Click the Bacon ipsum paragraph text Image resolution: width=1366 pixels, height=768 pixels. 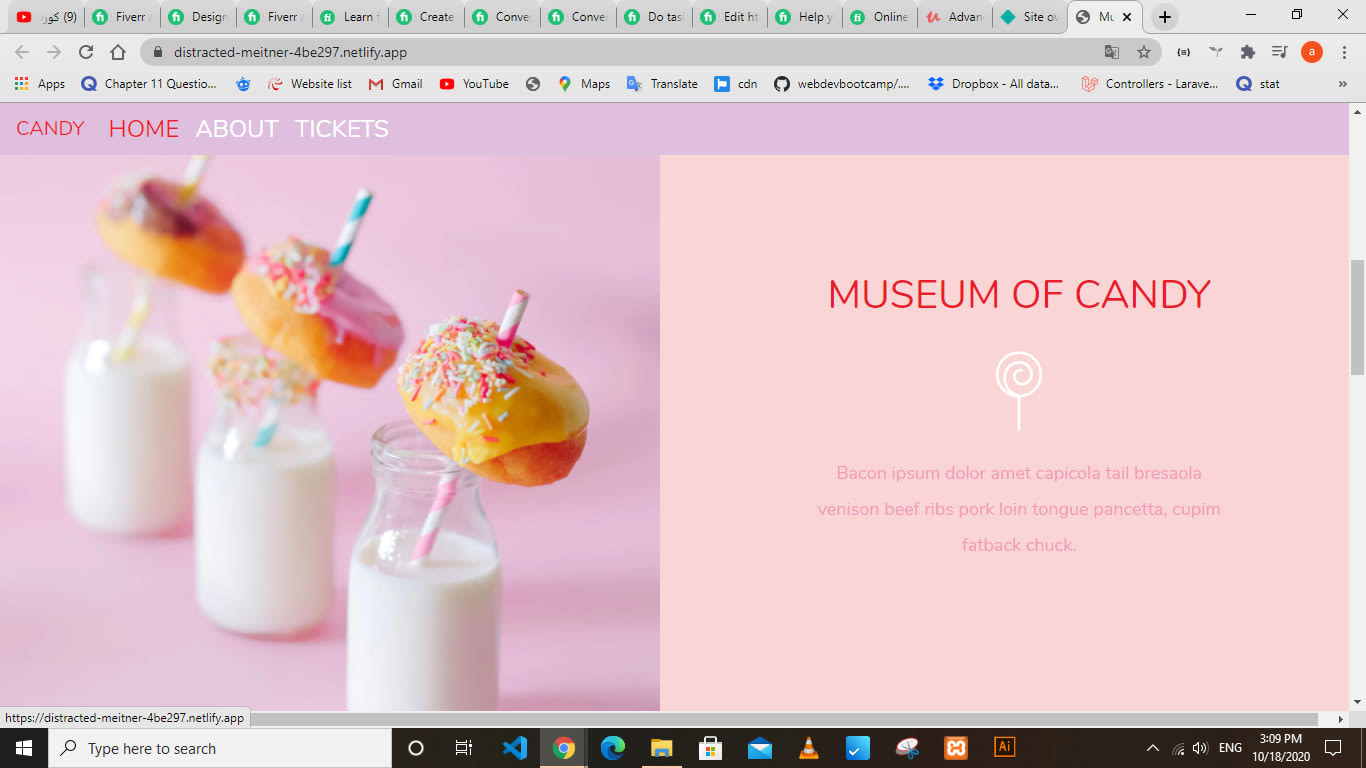click(1019, 509)
